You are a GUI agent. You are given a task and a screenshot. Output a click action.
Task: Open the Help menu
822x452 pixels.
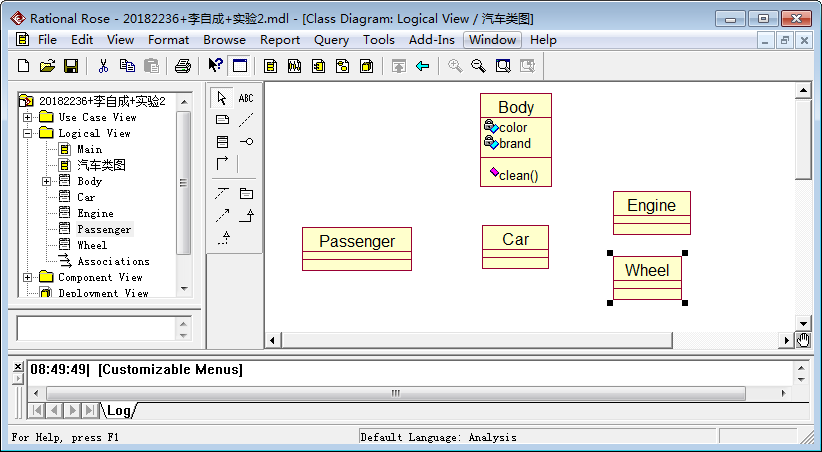pyautogui.click(x=543, y=40)
